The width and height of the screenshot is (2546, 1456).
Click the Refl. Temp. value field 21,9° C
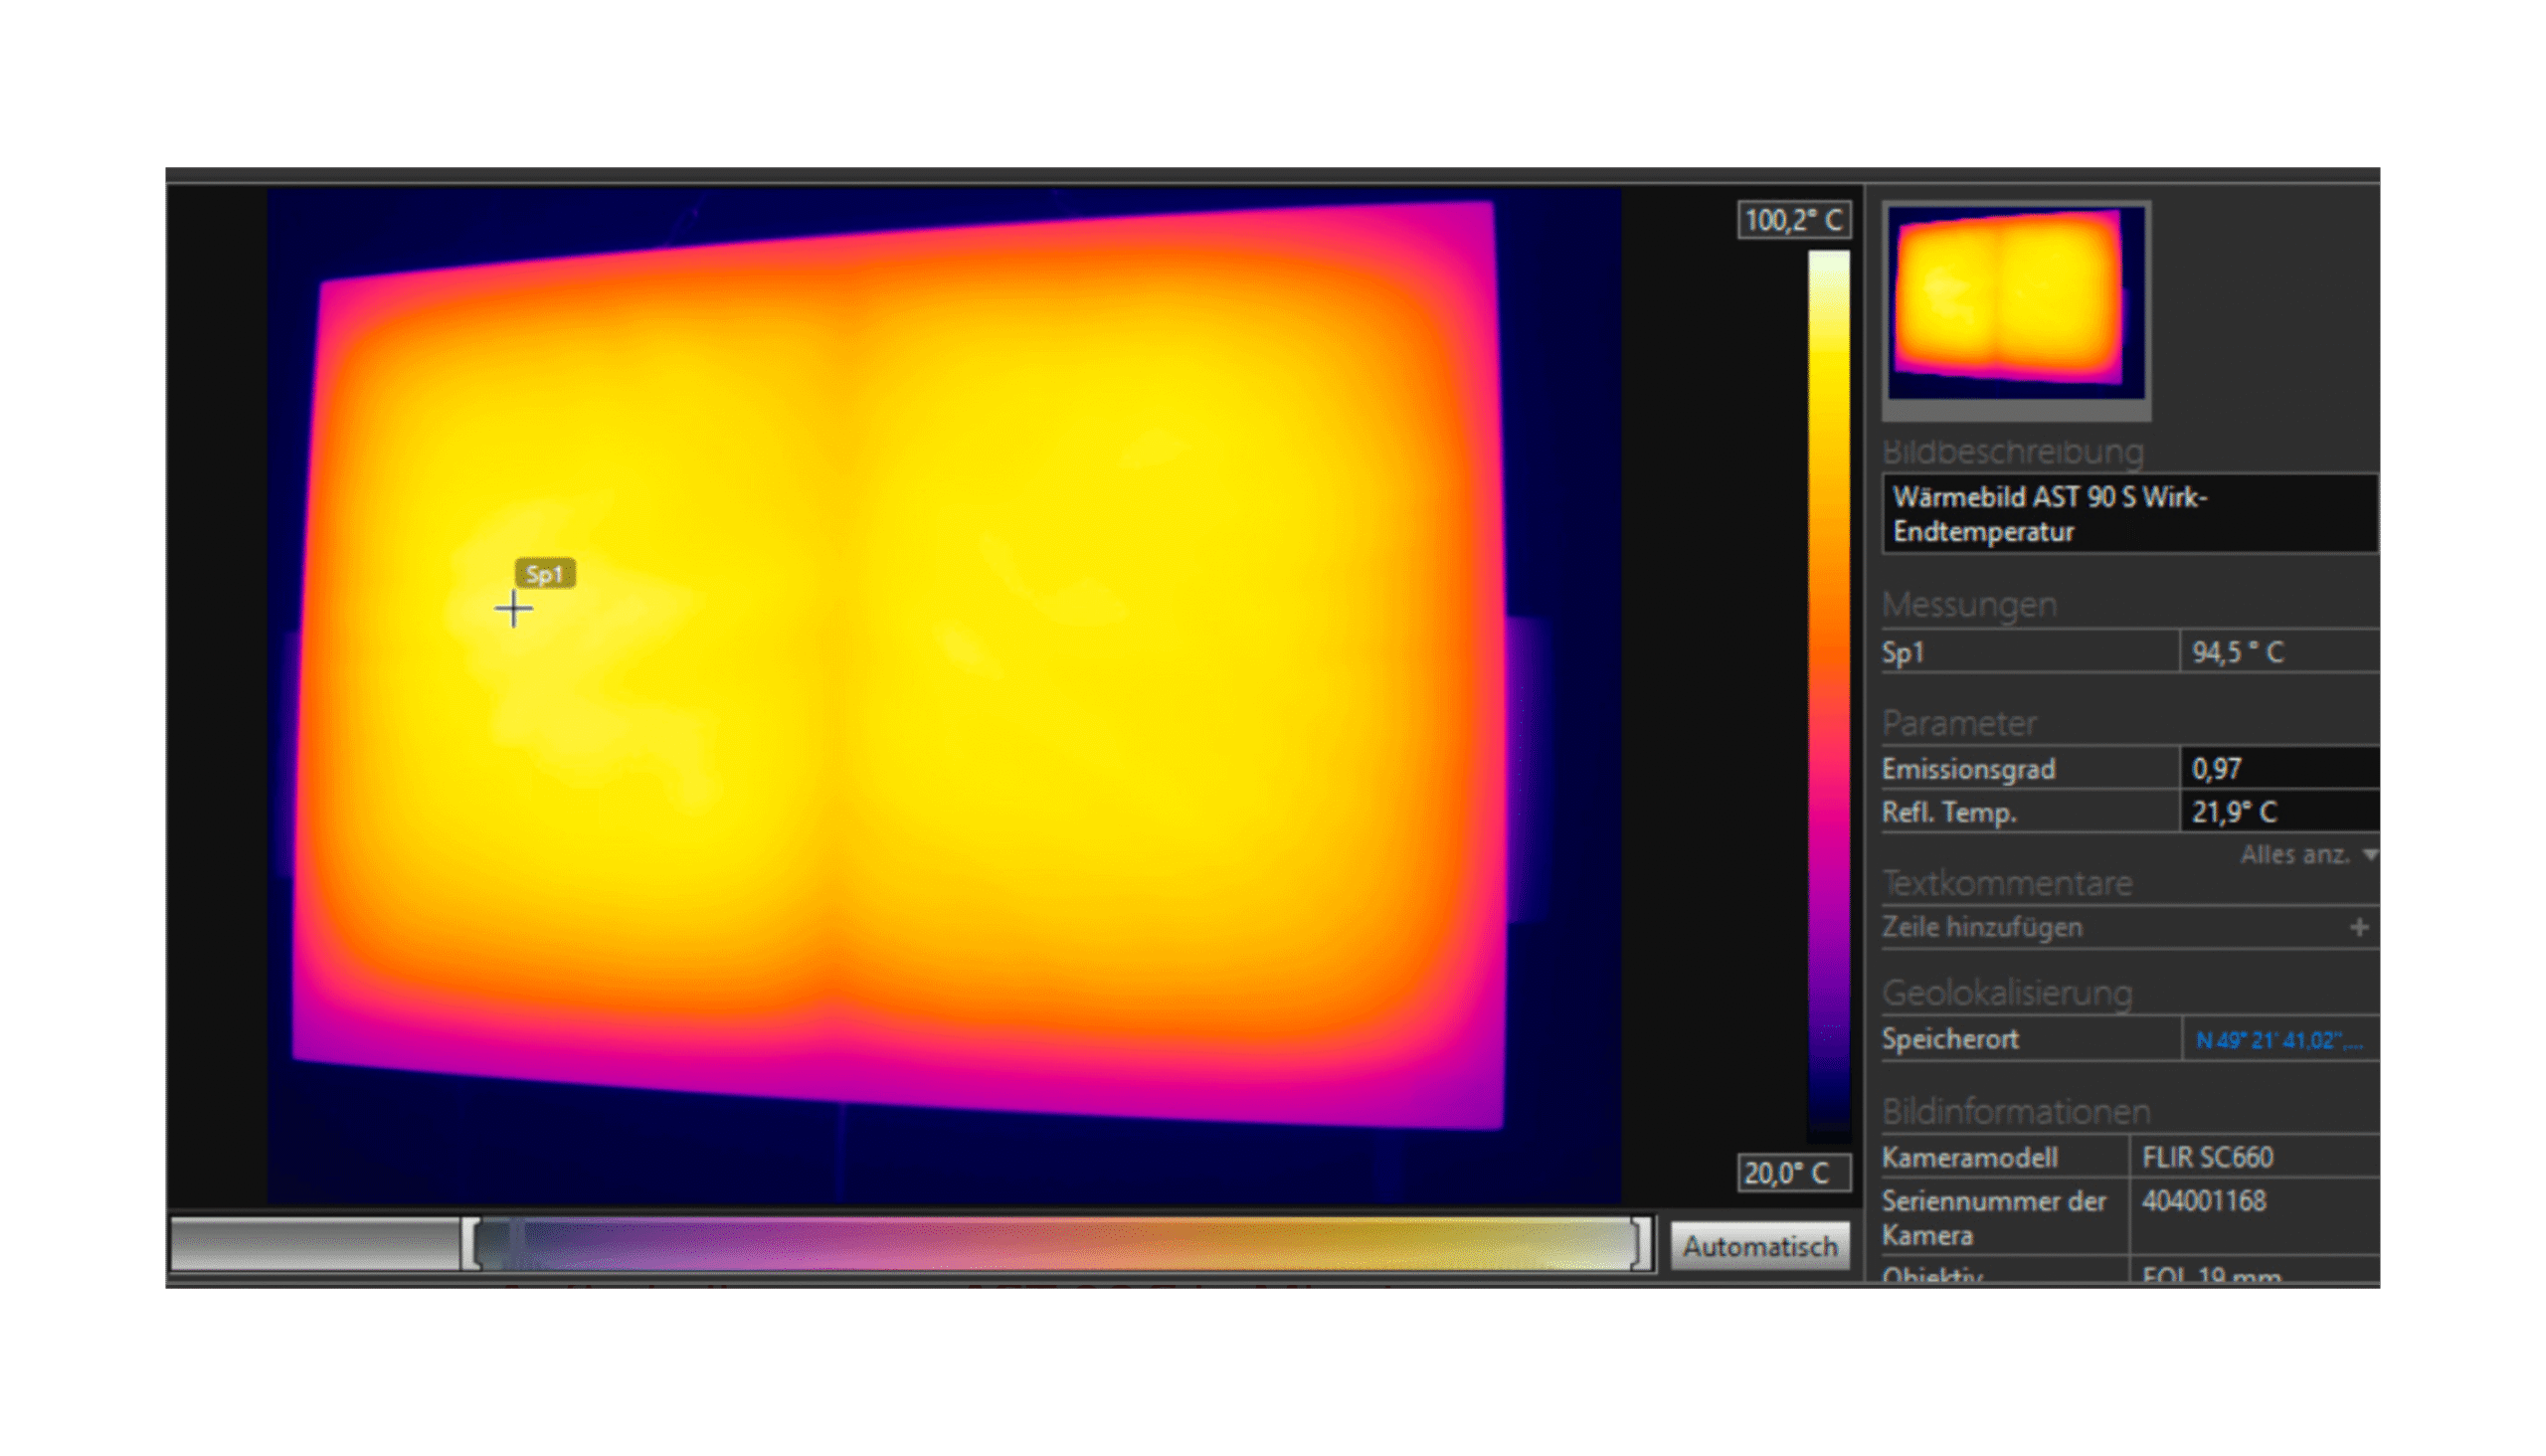[x=2278, y=811]
